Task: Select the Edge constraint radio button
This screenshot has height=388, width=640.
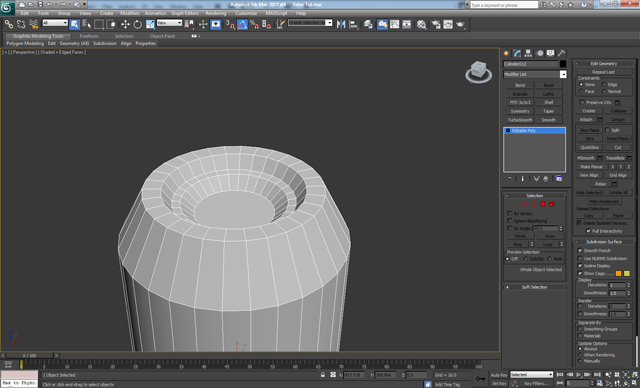Action: pyautogui.click(x=604, y=84)
